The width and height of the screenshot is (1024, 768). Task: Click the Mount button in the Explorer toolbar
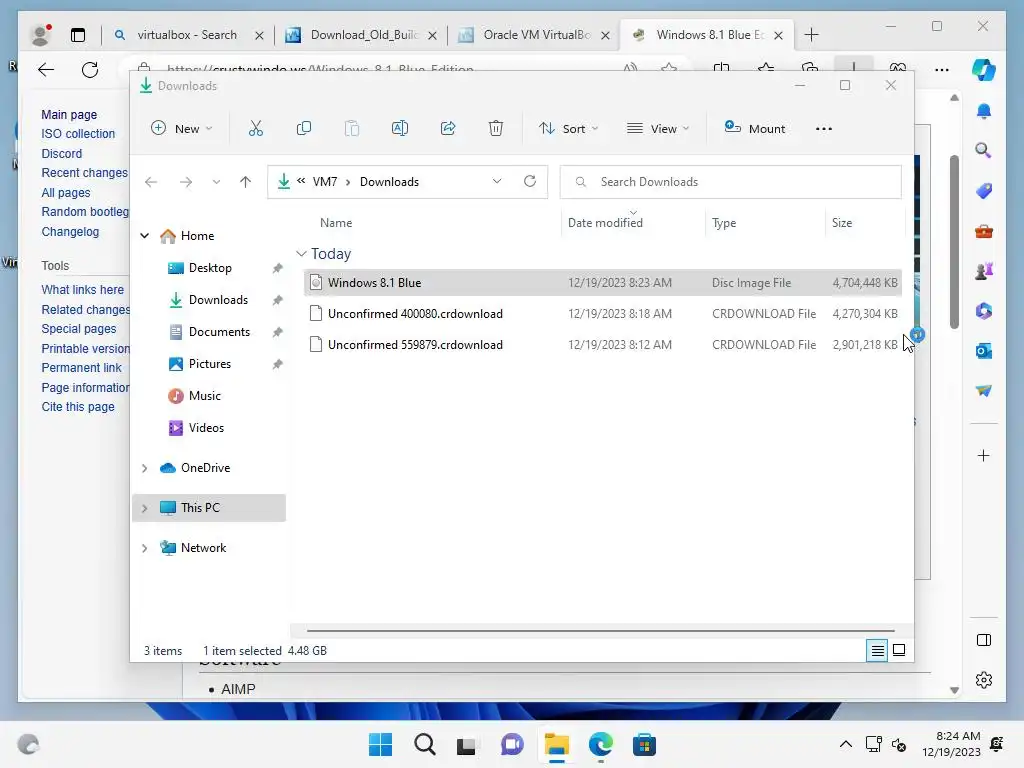point(754,129)
